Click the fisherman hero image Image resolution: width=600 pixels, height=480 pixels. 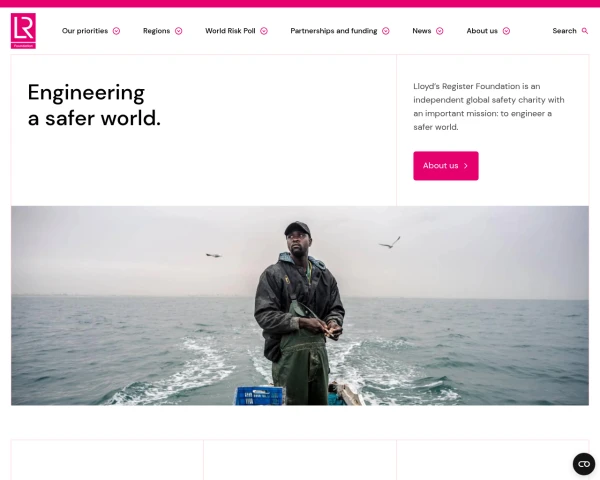(x=300, y=305)
